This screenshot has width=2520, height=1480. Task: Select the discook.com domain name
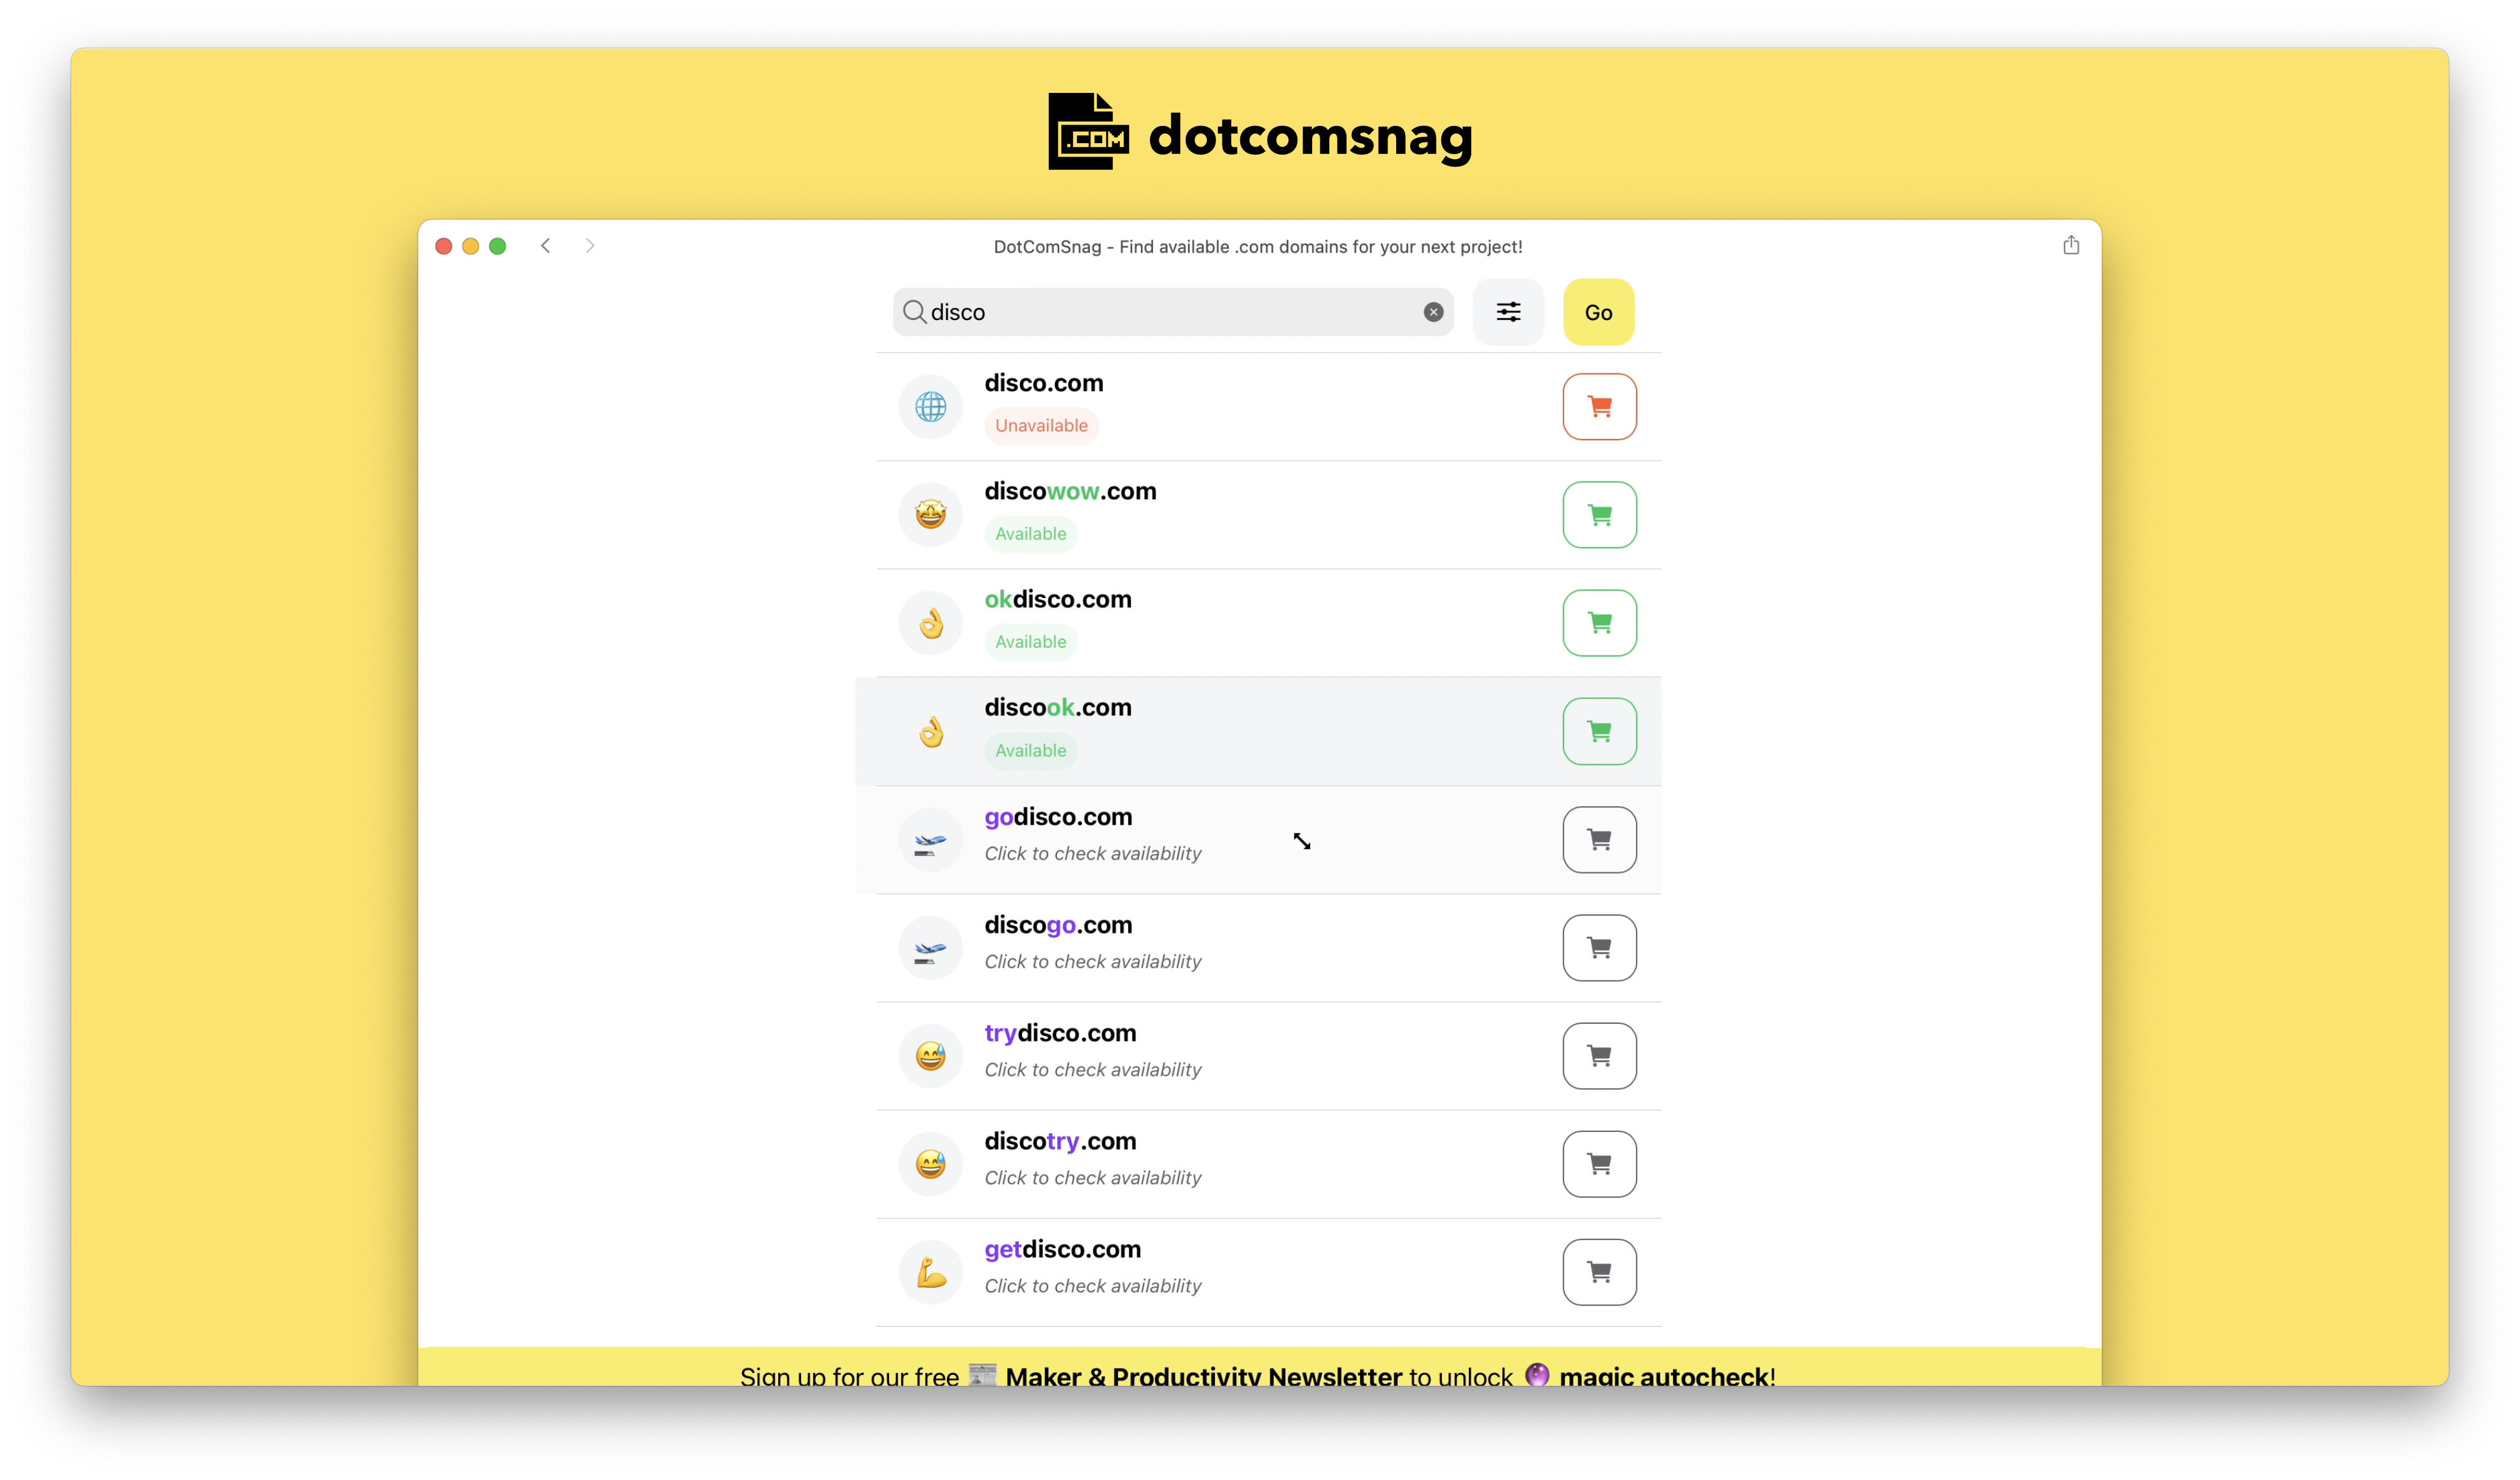1057,707
